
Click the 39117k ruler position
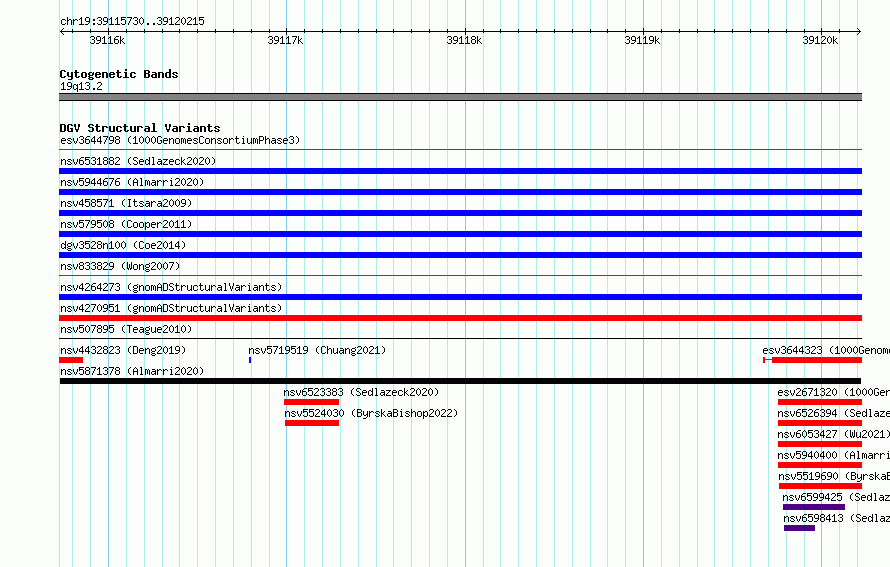coord(286,40)
